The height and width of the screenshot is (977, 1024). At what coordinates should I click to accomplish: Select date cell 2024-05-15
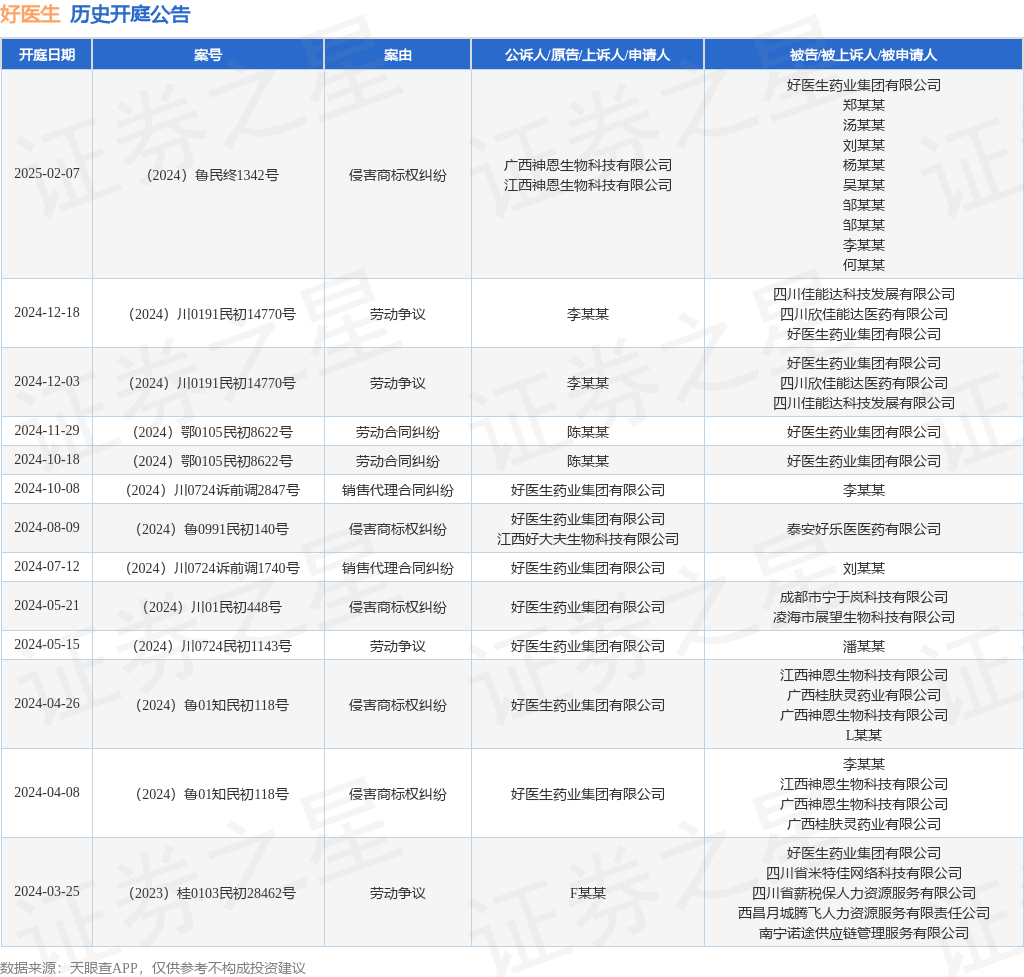(47, 645)
